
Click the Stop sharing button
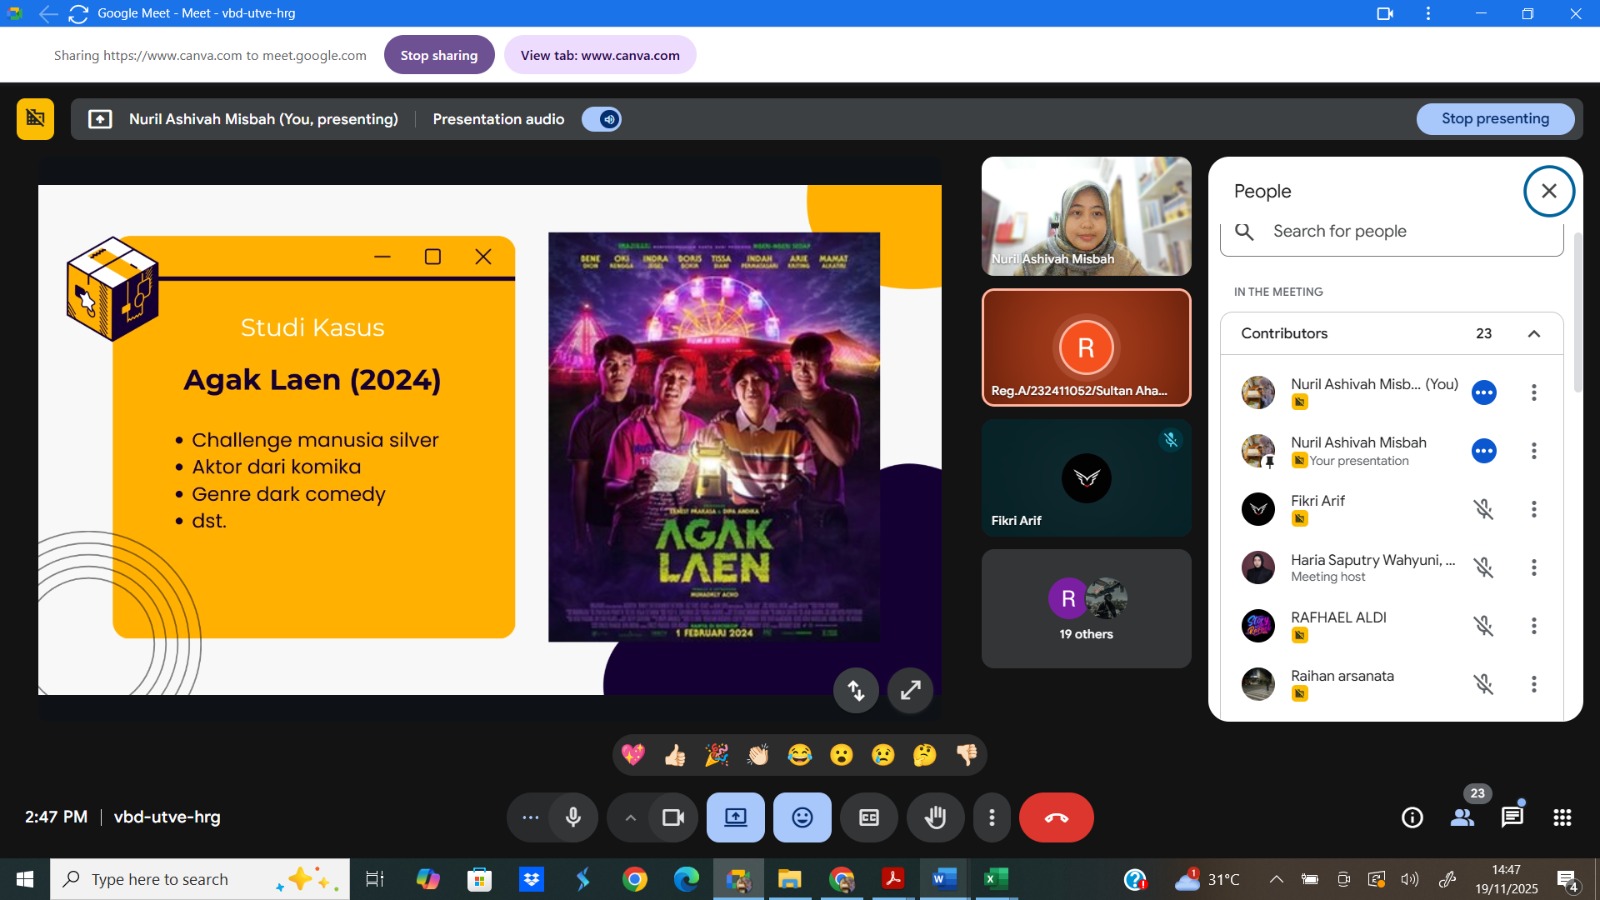coord(439,55)
